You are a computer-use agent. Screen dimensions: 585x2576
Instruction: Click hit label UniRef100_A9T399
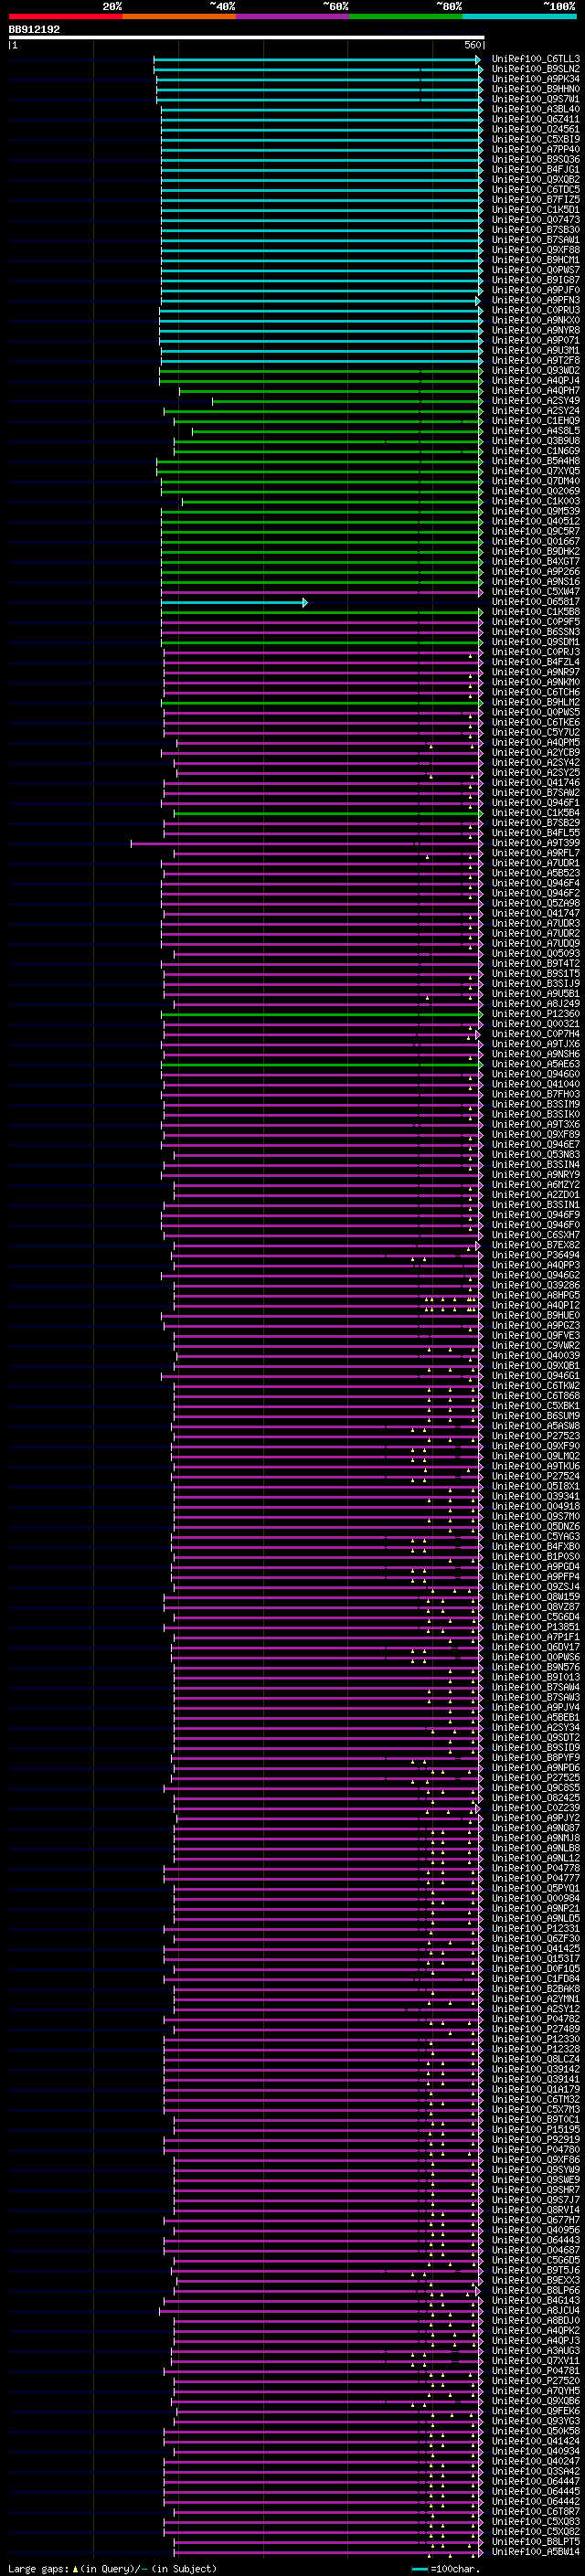click(x=535, y=843)
